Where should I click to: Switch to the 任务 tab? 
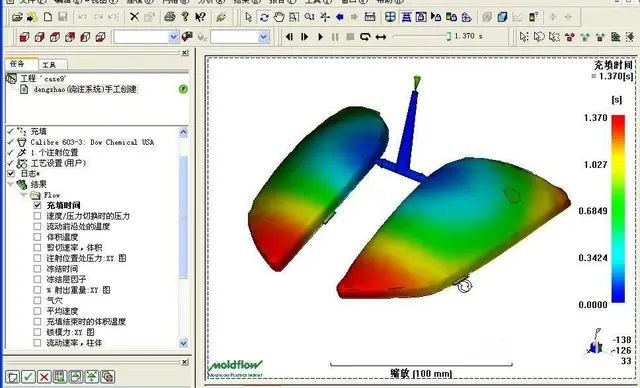[21, 64]
